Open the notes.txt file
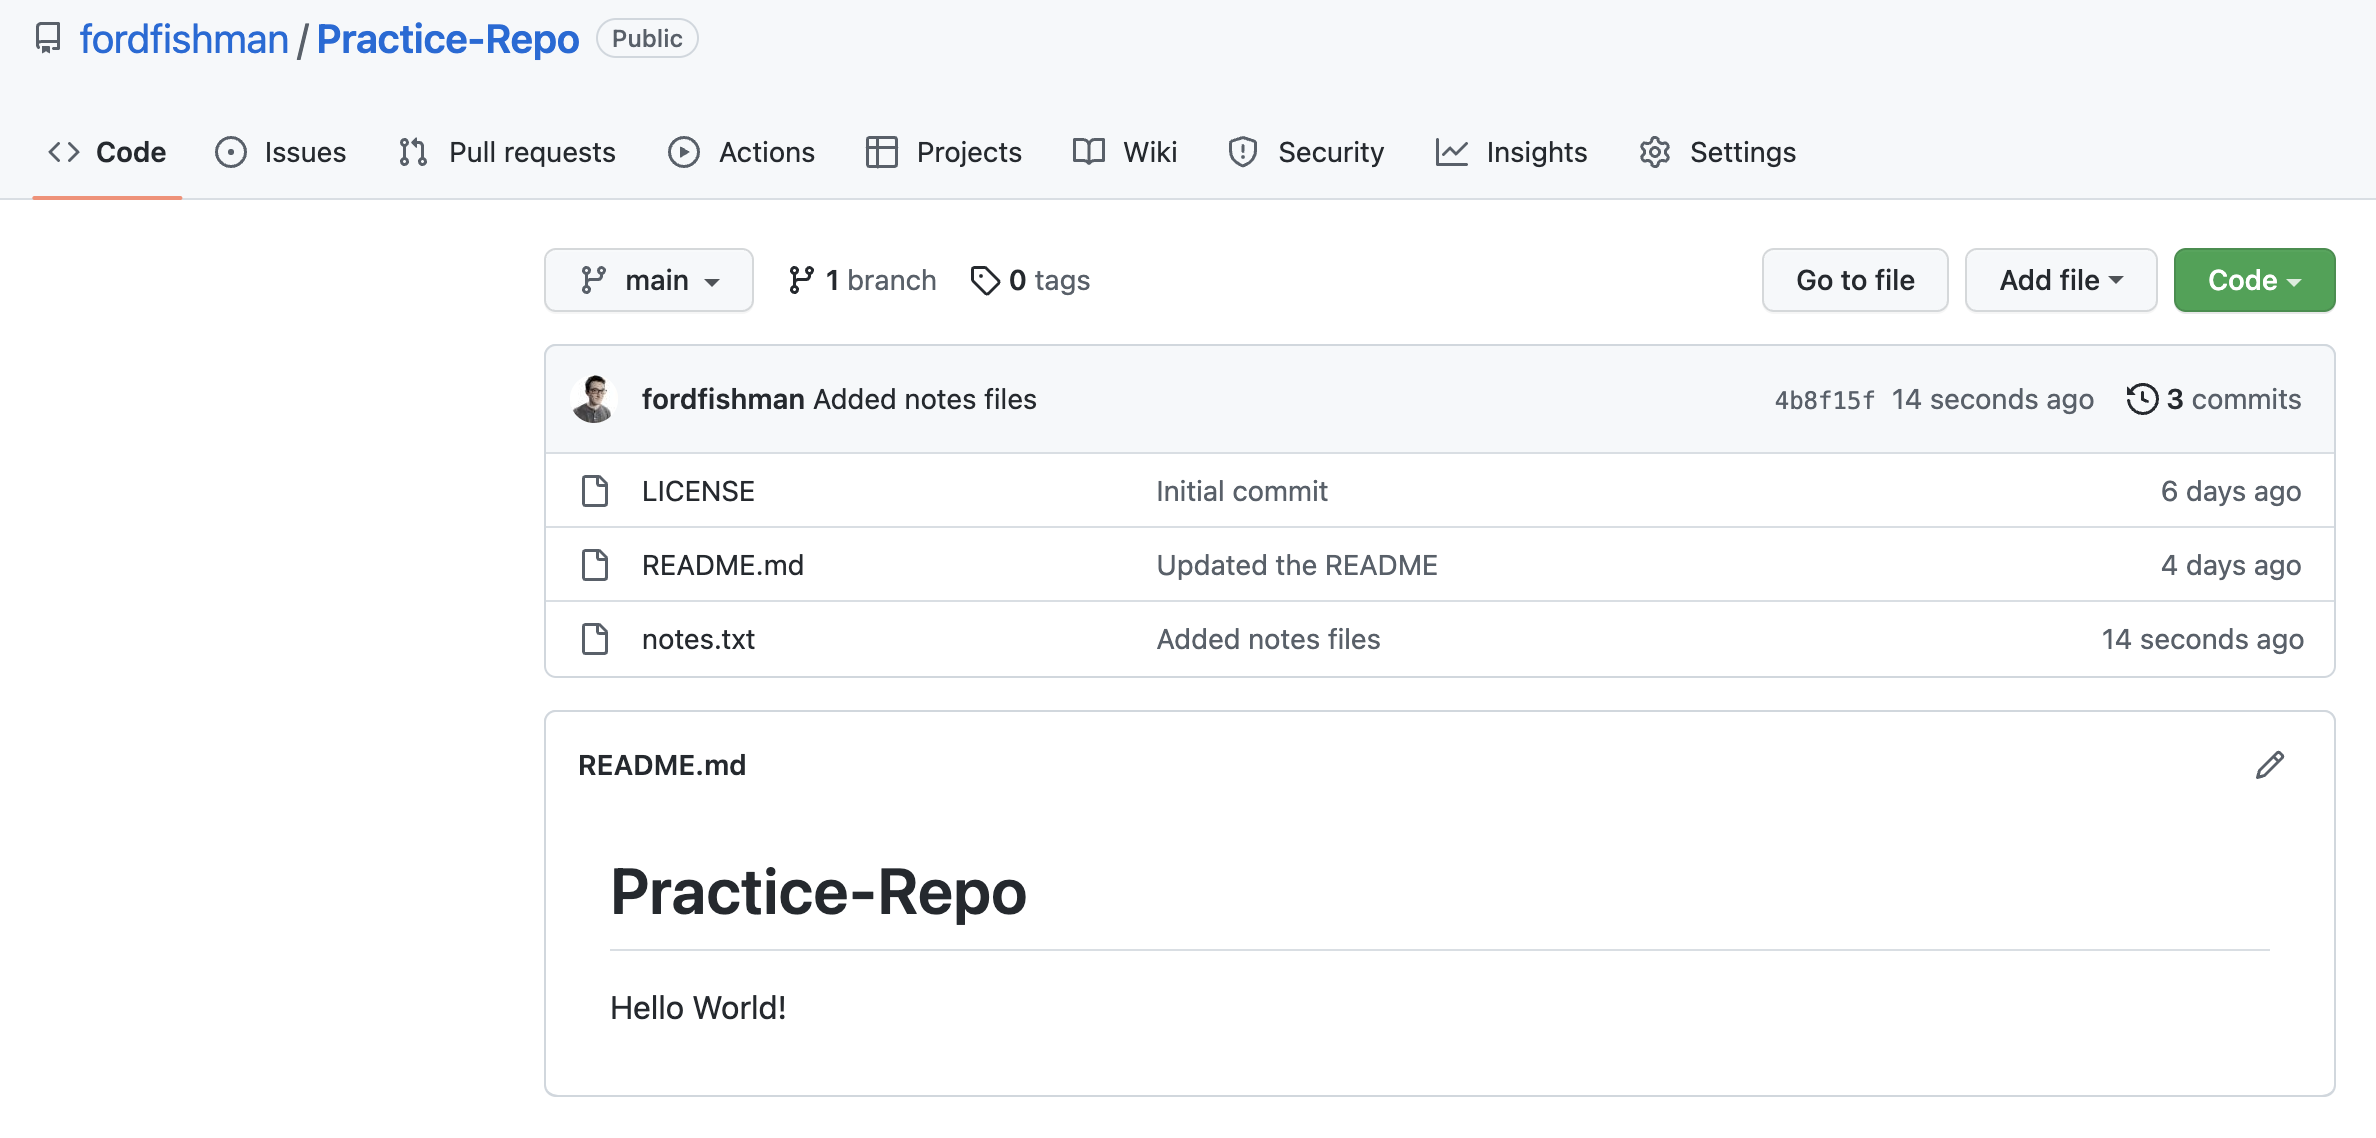This screenshot has width=2376, height=1138. coord(698,639)
